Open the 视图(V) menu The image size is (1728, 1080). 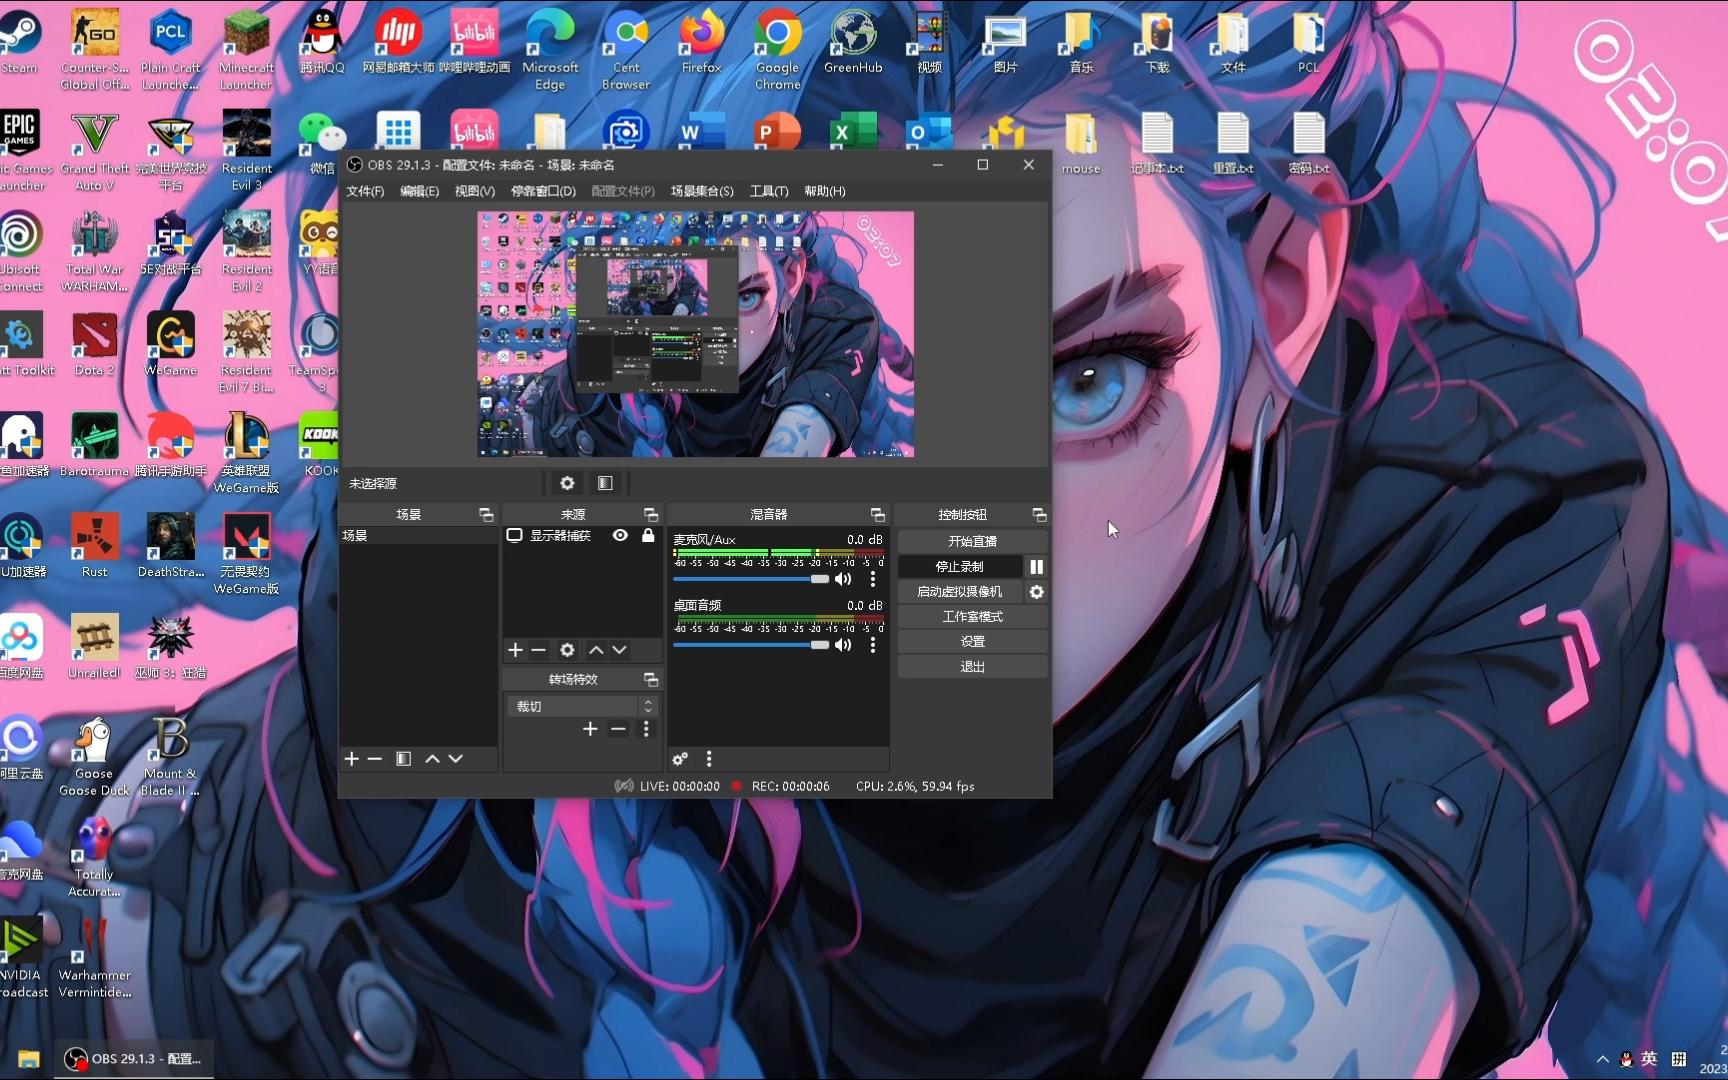click(x=474, y=191)
